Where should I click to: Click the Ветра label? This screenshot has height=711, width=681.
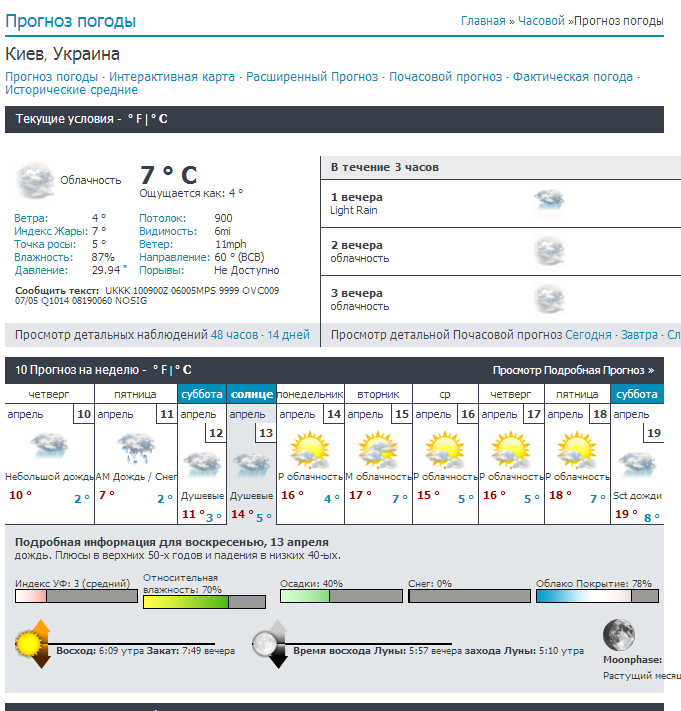point(31,218)
